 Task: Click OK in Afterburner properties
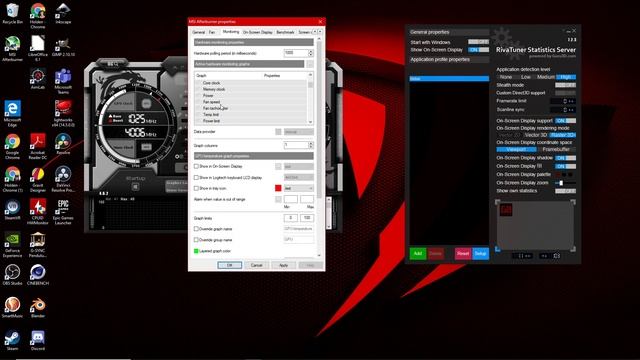(x=229, y=265)
